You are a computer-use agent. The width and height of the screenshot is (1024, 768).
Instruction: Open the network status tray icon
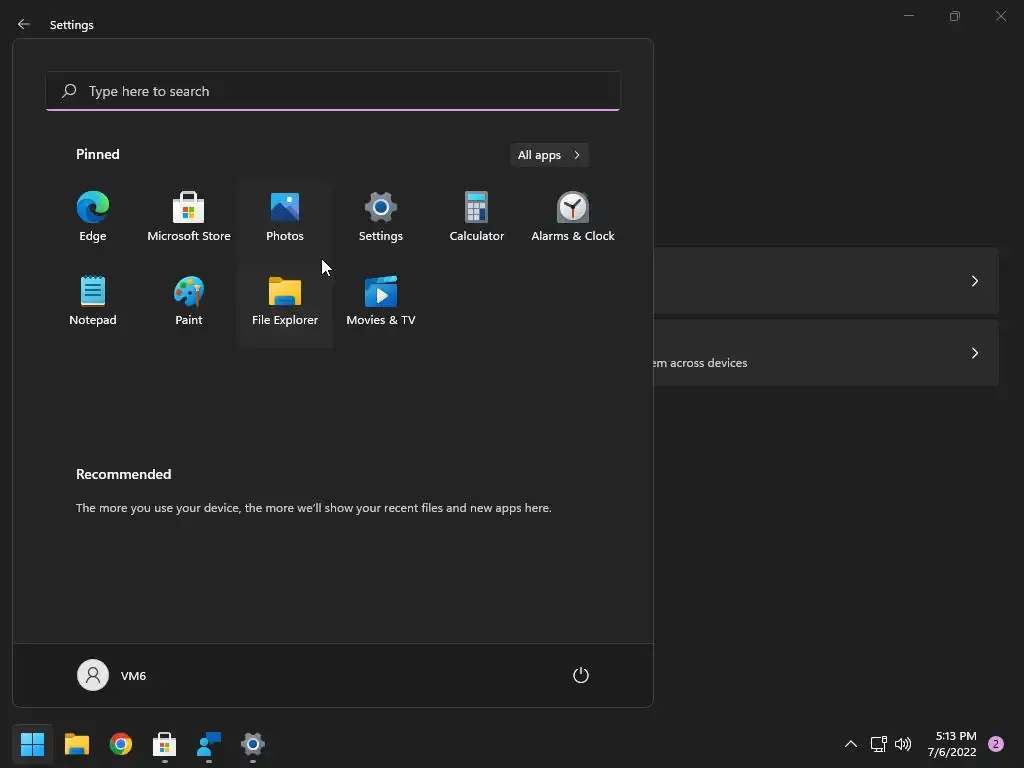(x=878, y=744)
